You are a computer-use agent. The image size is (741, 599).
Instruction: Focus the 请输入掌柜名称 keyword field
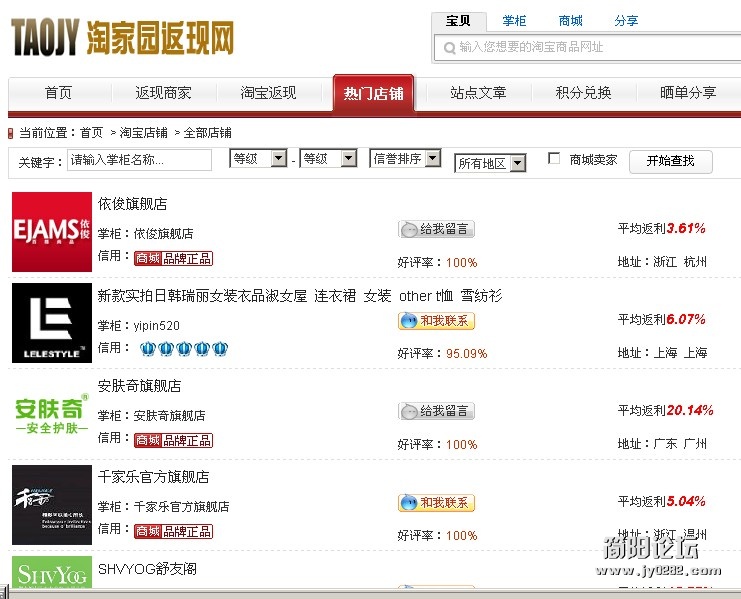139,160
